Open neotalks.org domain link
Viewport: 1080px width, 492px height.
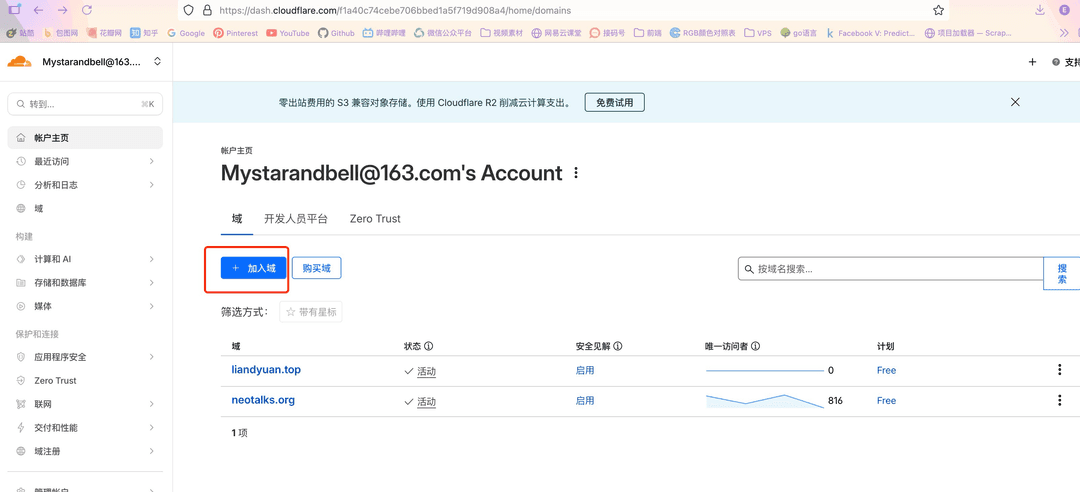click(263, 400)
